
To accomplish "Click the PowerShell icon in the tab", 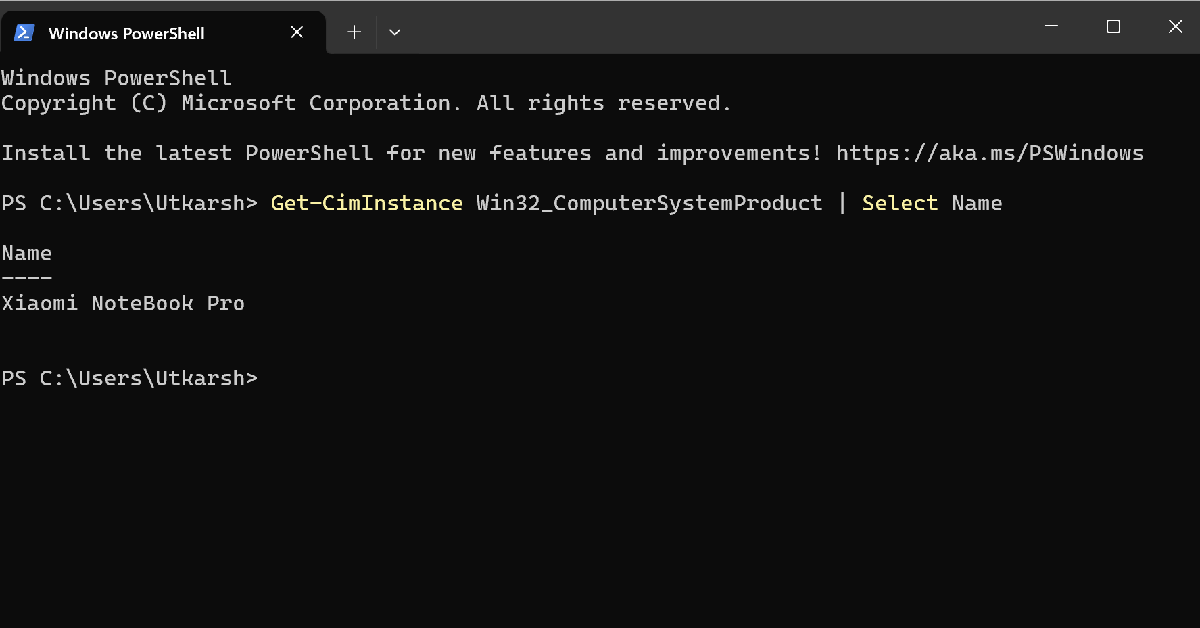I will pyautogui.click(x=22, y=33).
